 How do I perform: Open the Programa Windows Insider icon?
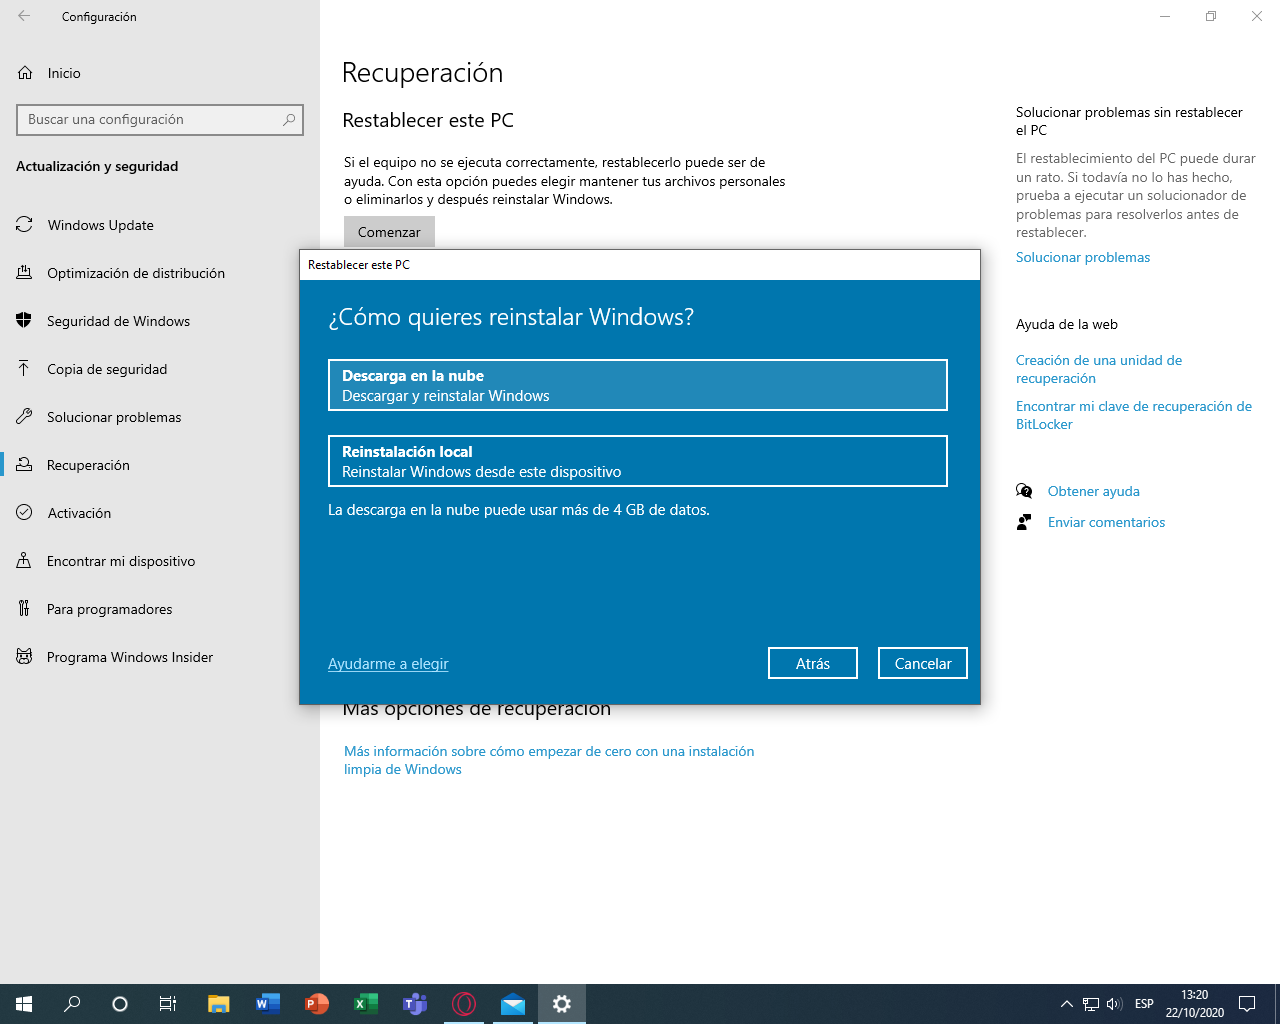[24, 657]
